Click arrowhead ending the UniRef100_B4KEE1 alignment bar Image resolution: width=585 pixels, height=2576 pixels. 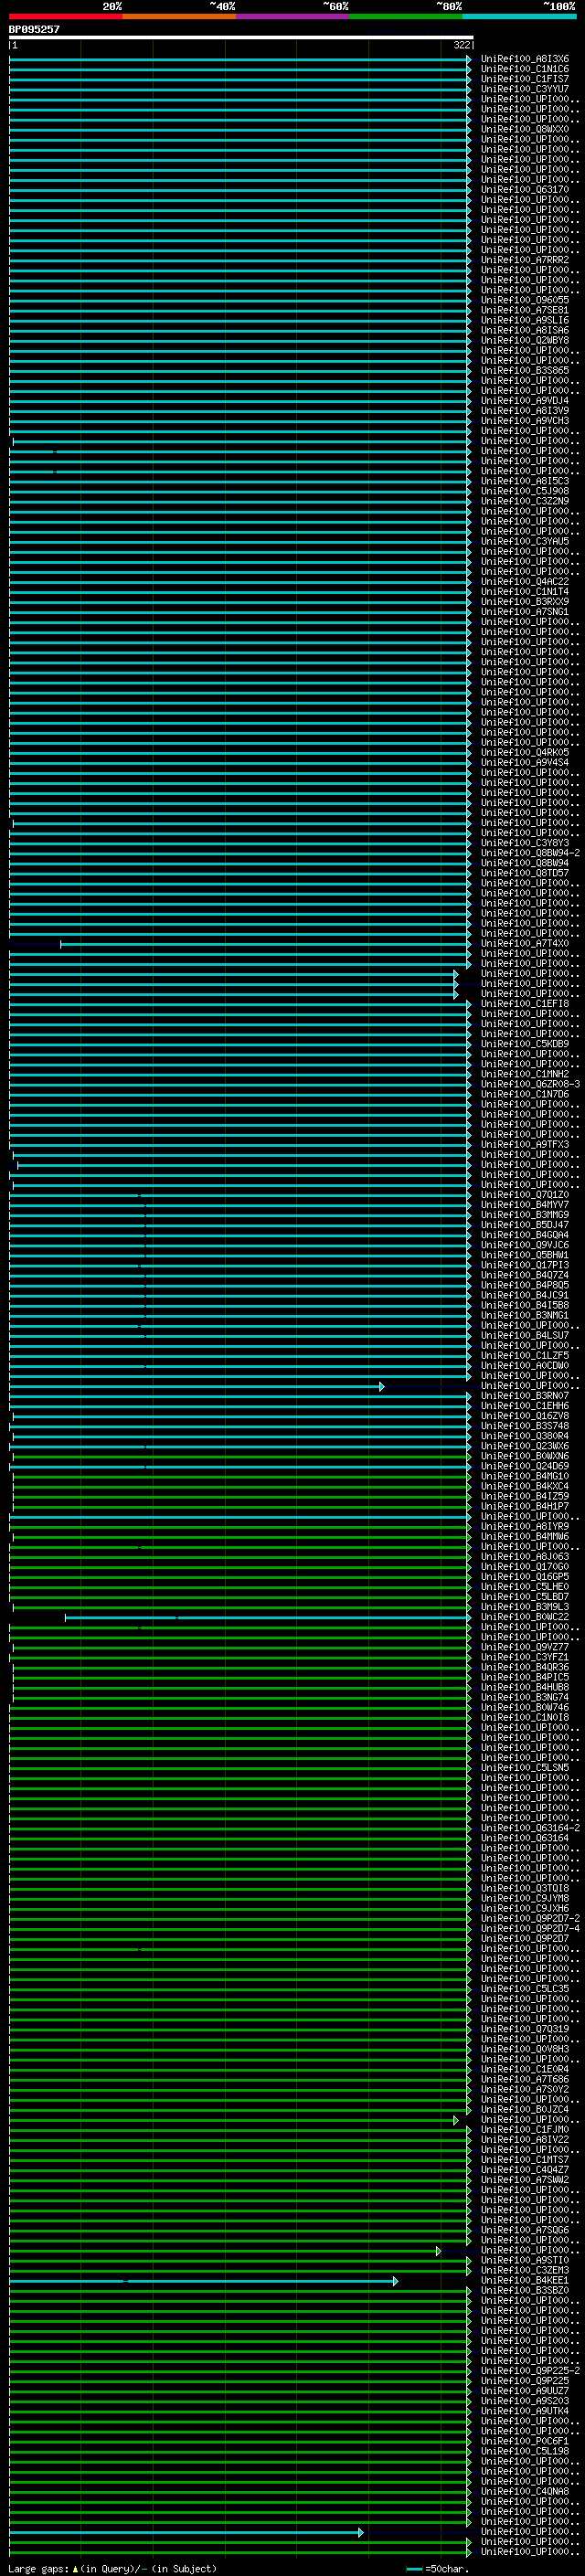point(396,2281)
